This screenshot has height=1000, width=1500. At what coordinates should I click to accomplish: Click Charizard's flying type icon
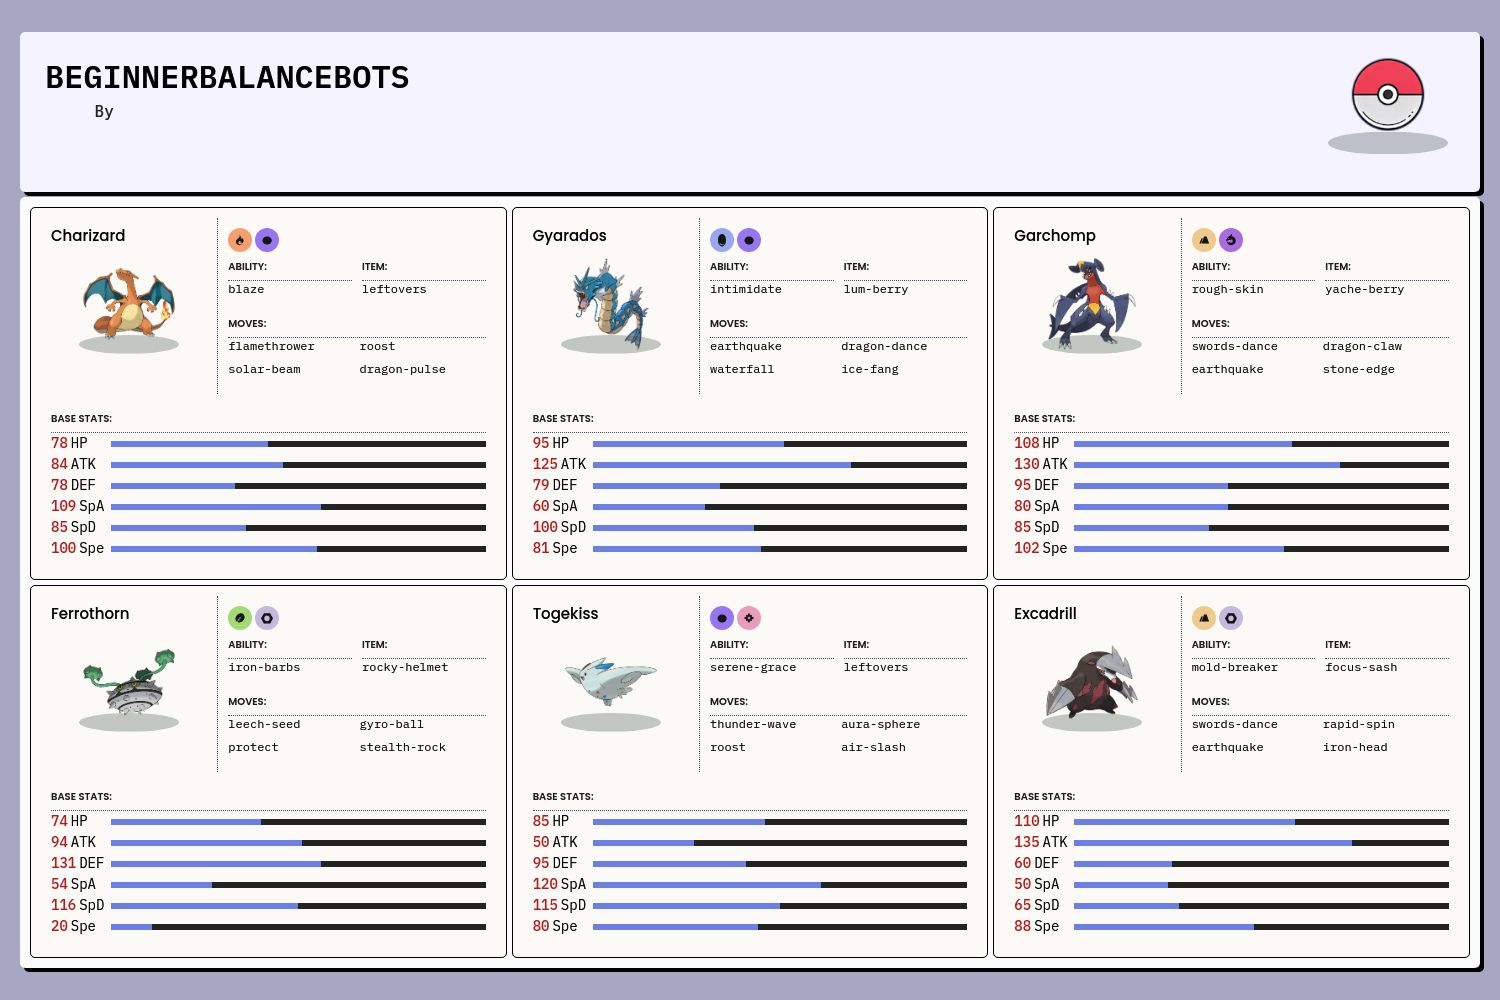267,240
